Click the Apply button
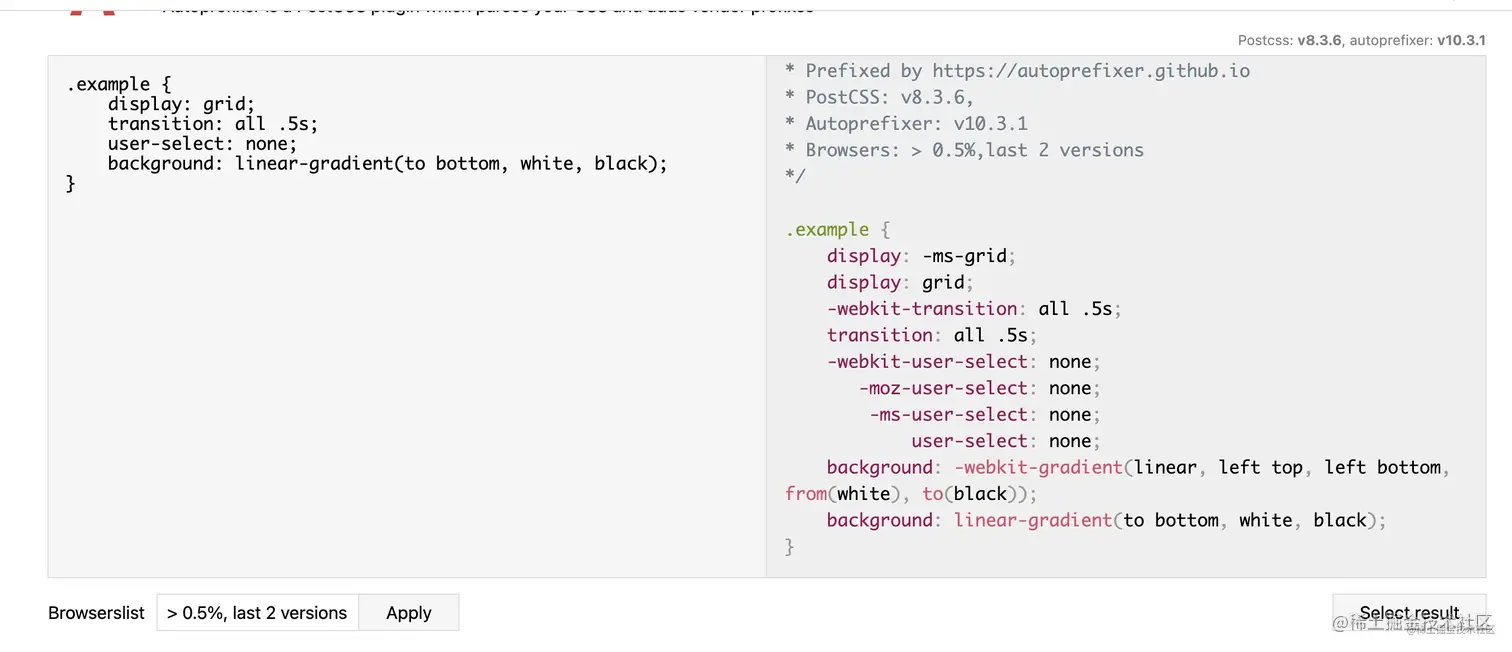The height and width of the screenshot is (652, 1512). (x=408, y=613)
